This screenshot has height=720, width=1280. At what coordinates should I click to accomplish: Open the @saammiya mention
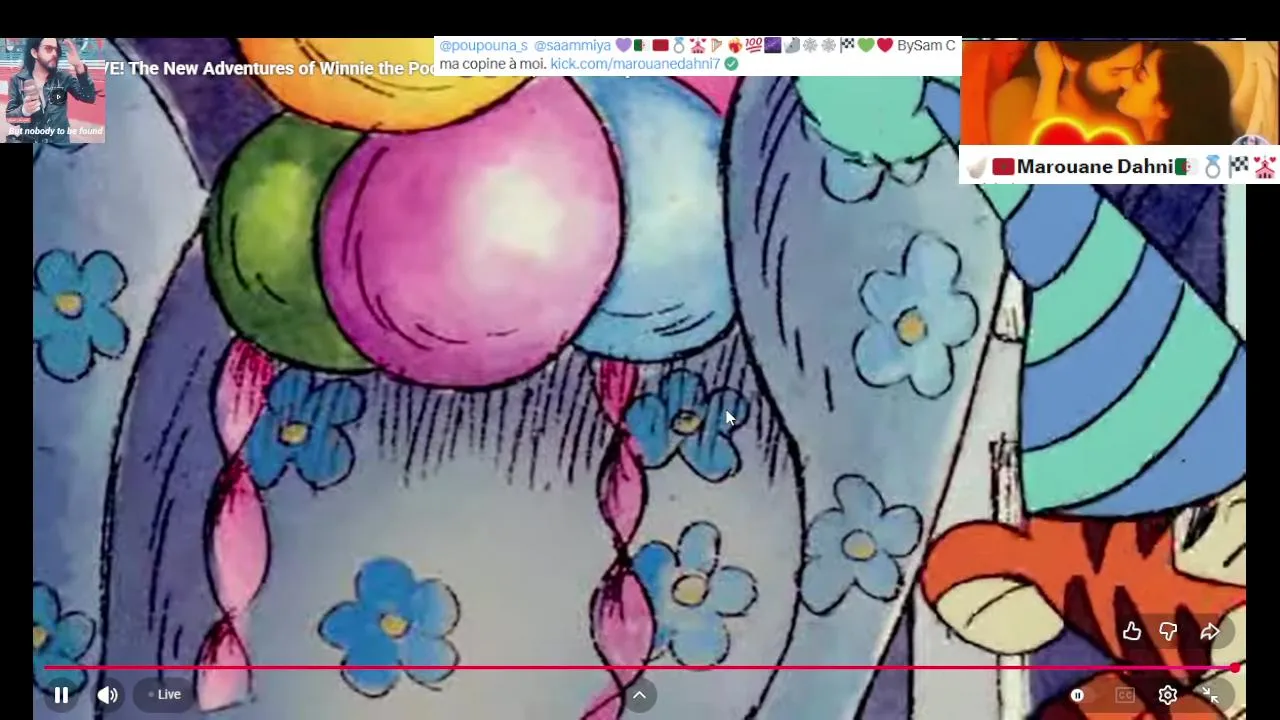pyautogui.click(x=572, y=45)
